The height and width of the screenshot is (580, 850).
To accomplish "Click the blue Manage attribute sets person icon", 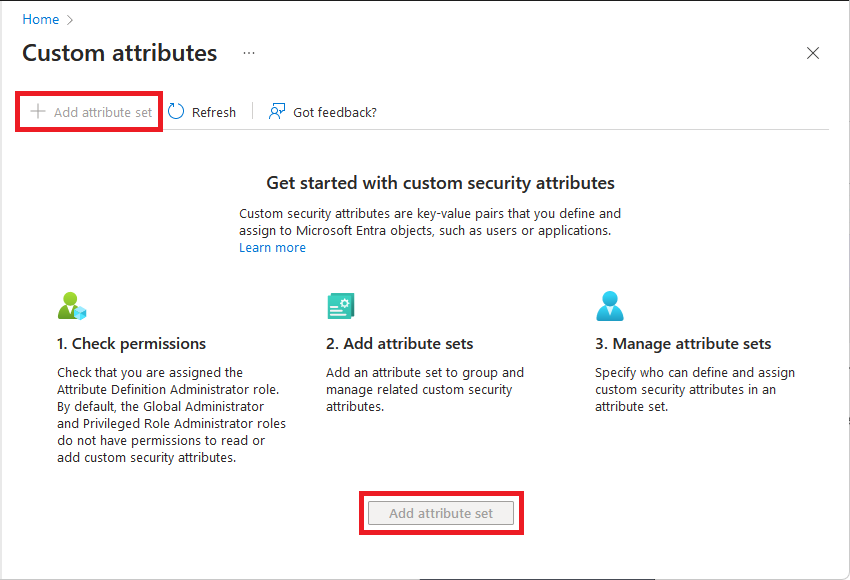I will pos(610,306).
